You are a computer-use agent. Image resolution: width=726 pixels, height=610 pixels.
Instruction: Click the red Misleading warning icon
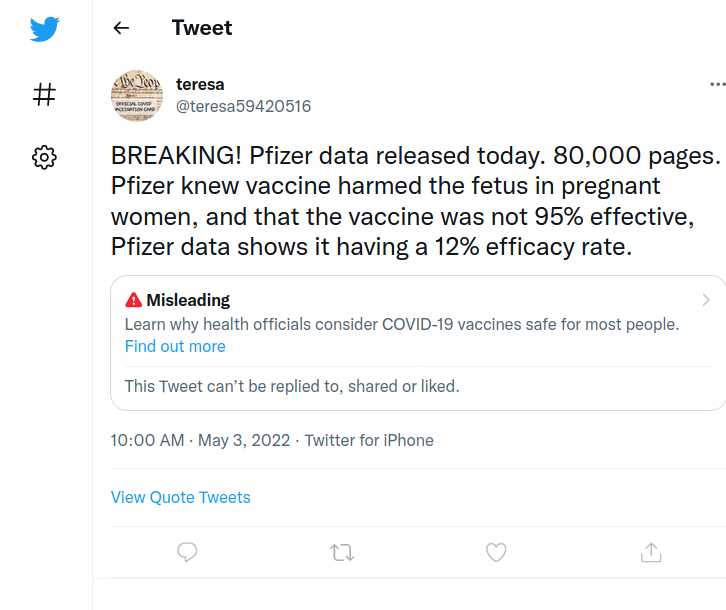pos(133,300)
